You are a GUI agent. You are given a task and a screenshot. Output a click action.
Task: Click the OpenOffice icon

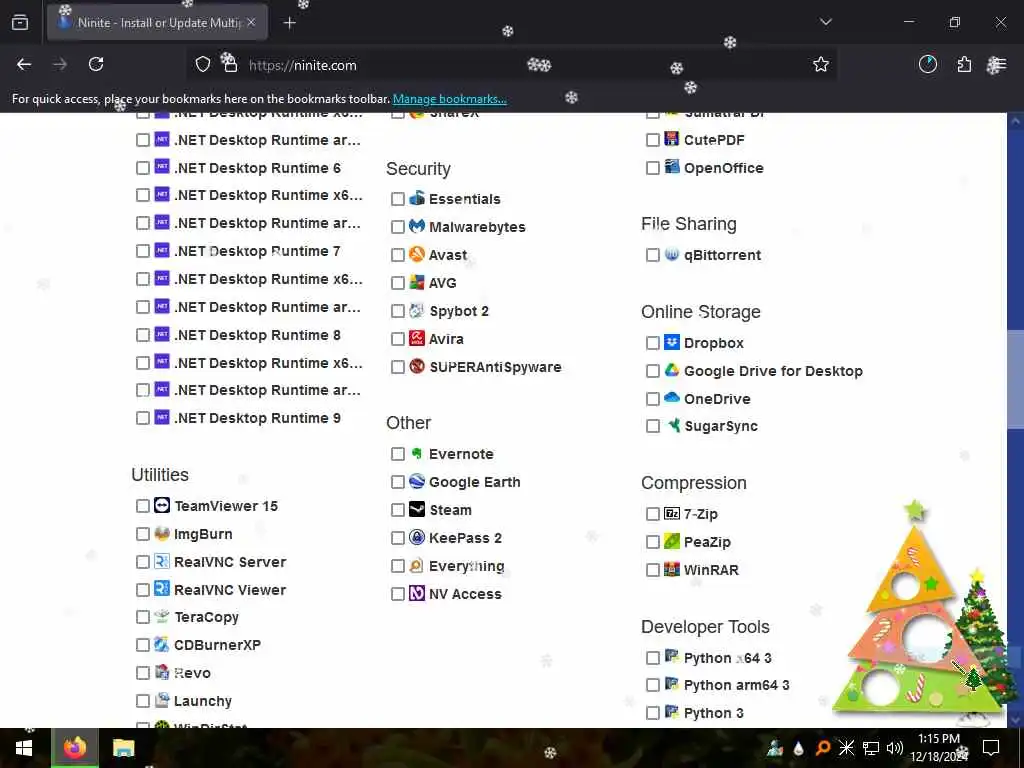click(671, 167)
